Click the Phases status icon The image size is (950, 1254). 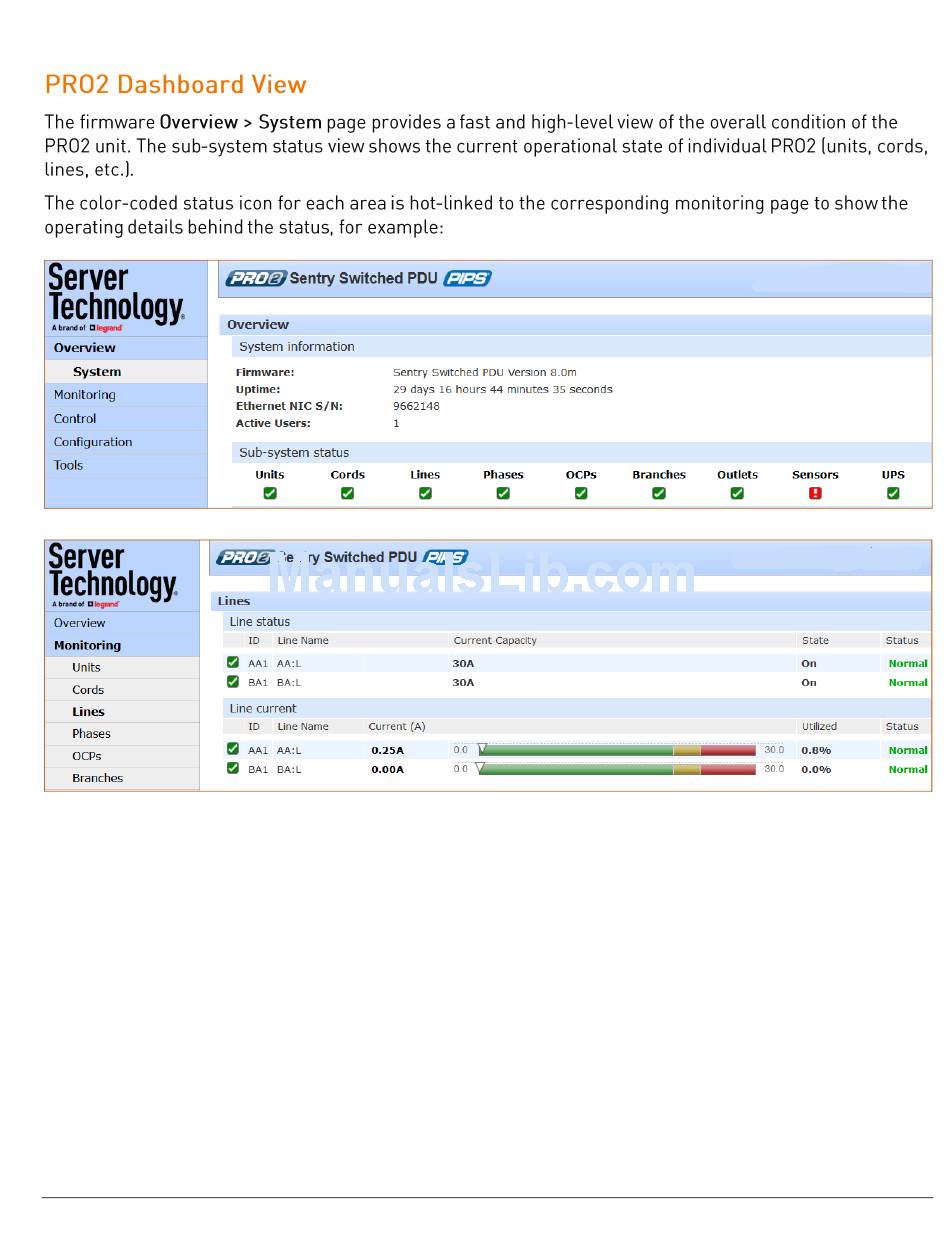pos(503,493)
